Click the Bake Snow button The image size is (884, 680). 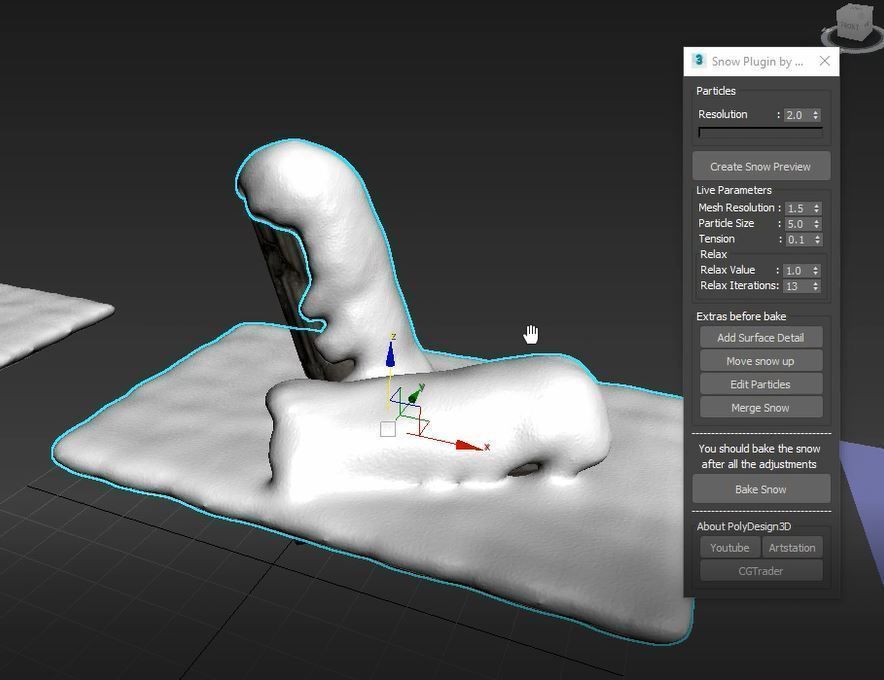coord(760,490)
